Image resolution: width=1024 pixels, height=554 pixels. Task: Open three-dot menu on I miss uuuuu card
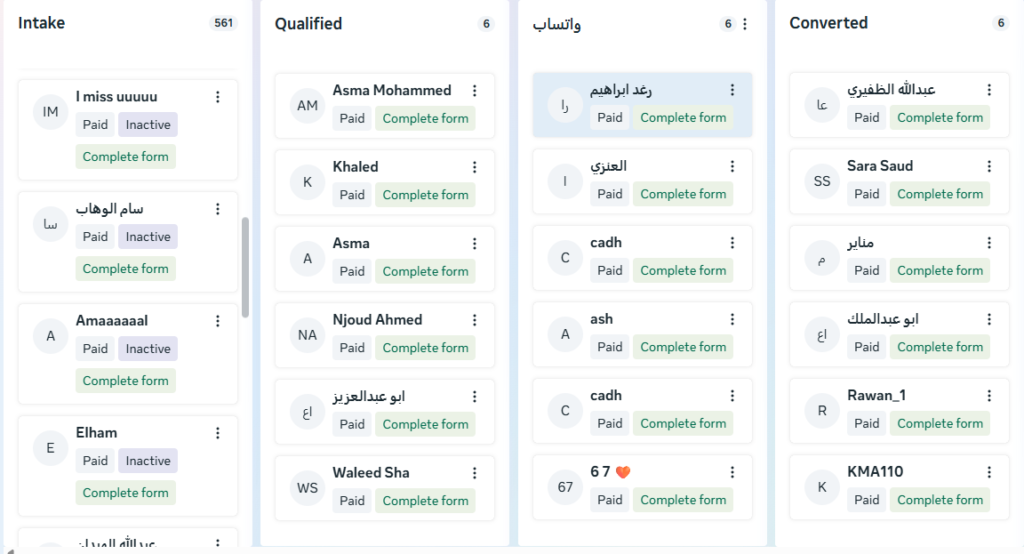[218, 97]
